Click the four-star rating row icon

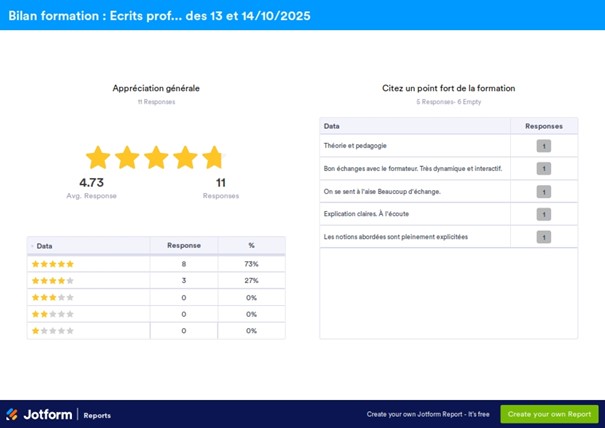[x=53, y=281]
